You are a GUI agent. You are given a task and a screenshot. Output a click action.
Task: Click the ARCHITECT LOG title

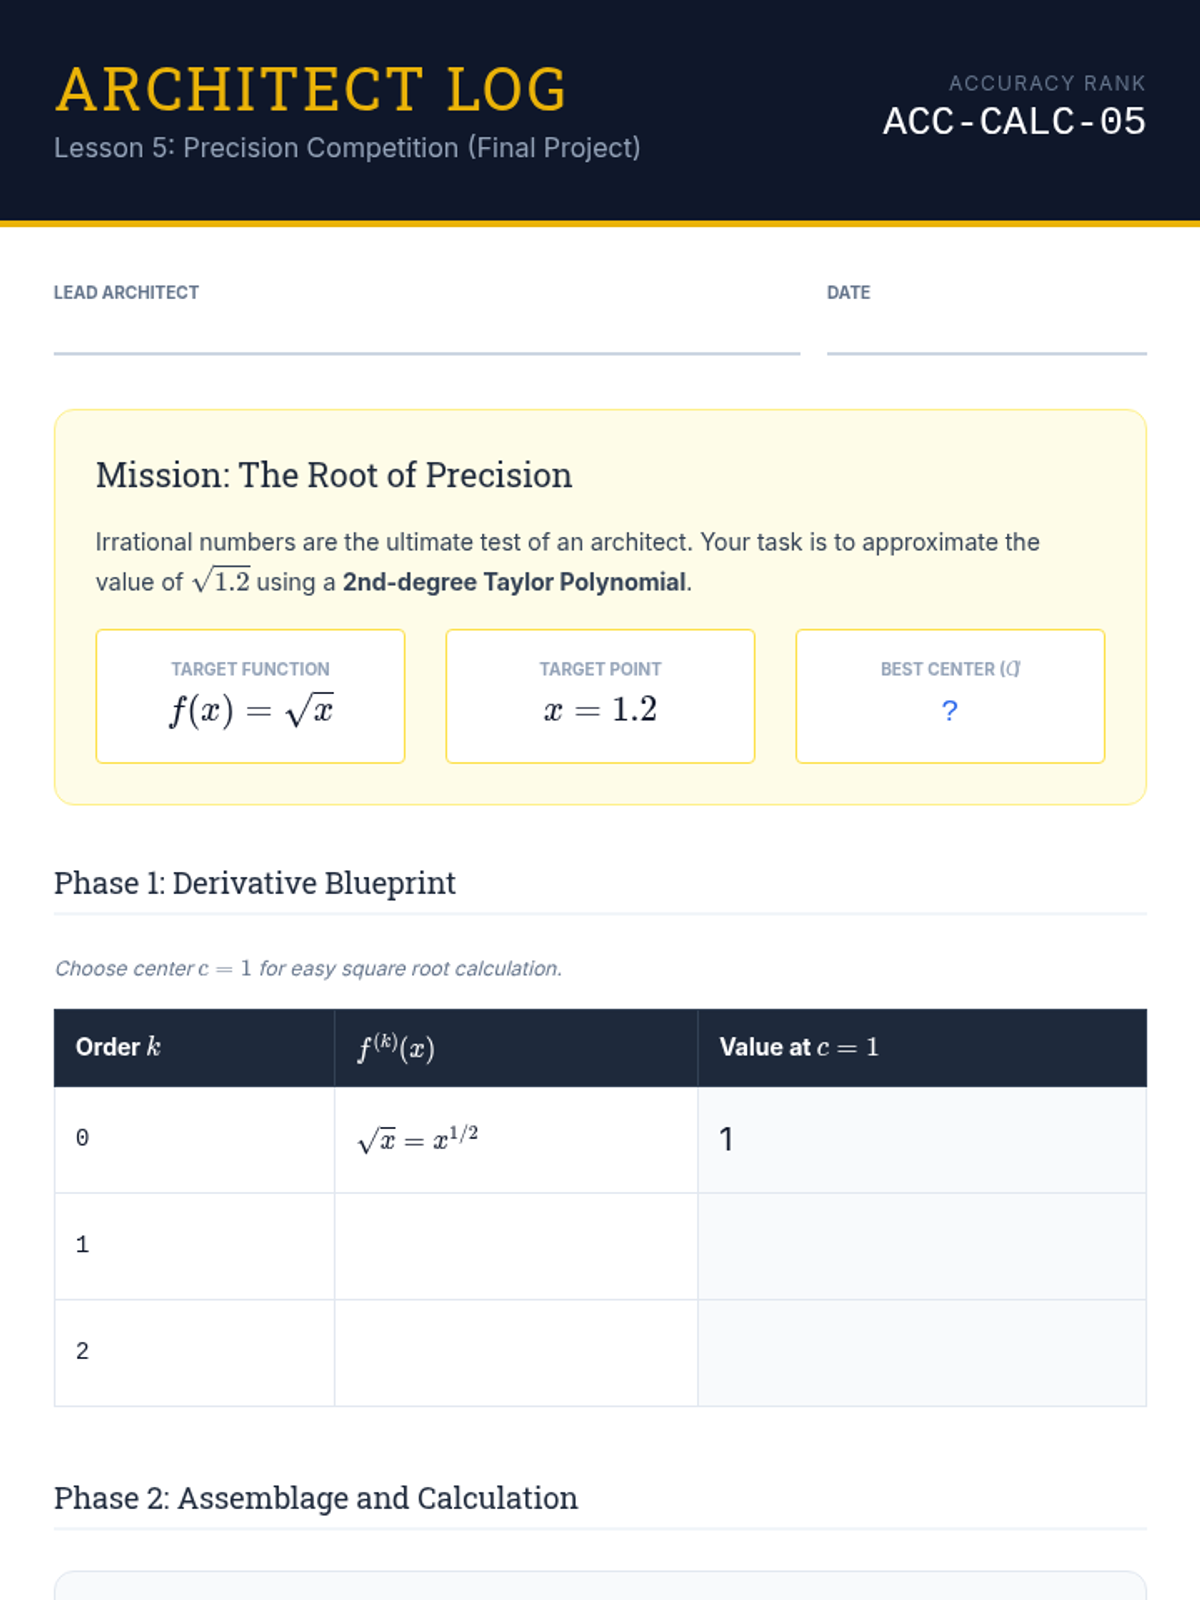click(311, 90)
